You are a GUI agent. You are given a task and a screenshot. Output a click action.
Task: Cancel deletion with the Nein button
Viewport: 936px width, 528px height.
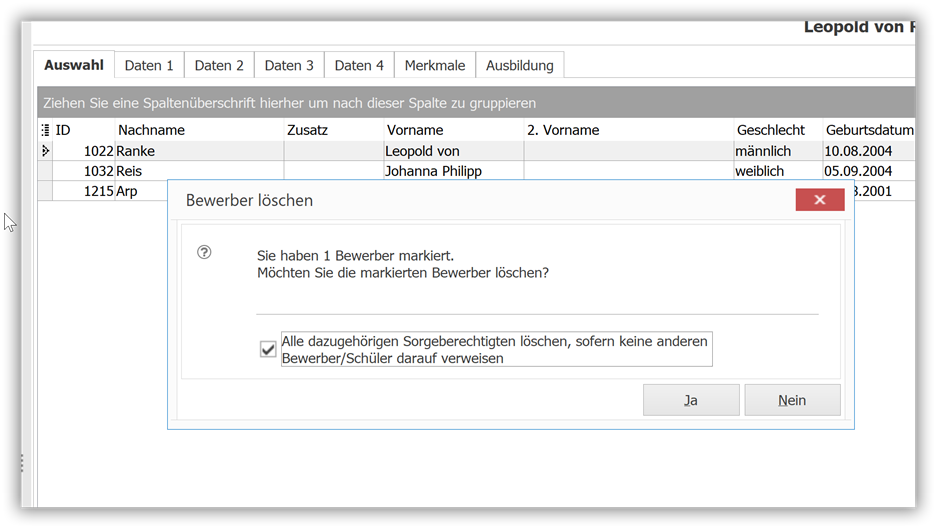792,400
